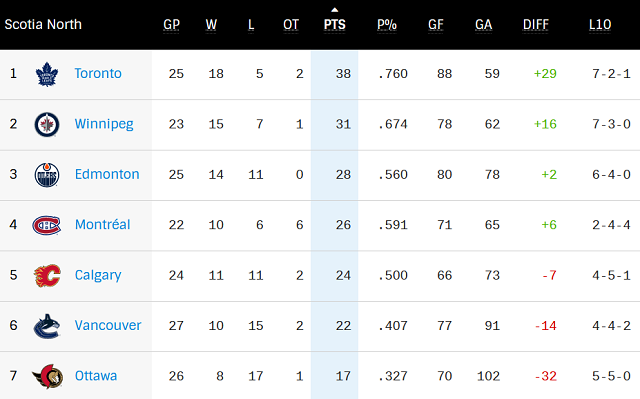The image size is (640, 399).
Task: Sort table by the L10 header
Action: click(x=600, y=25)
